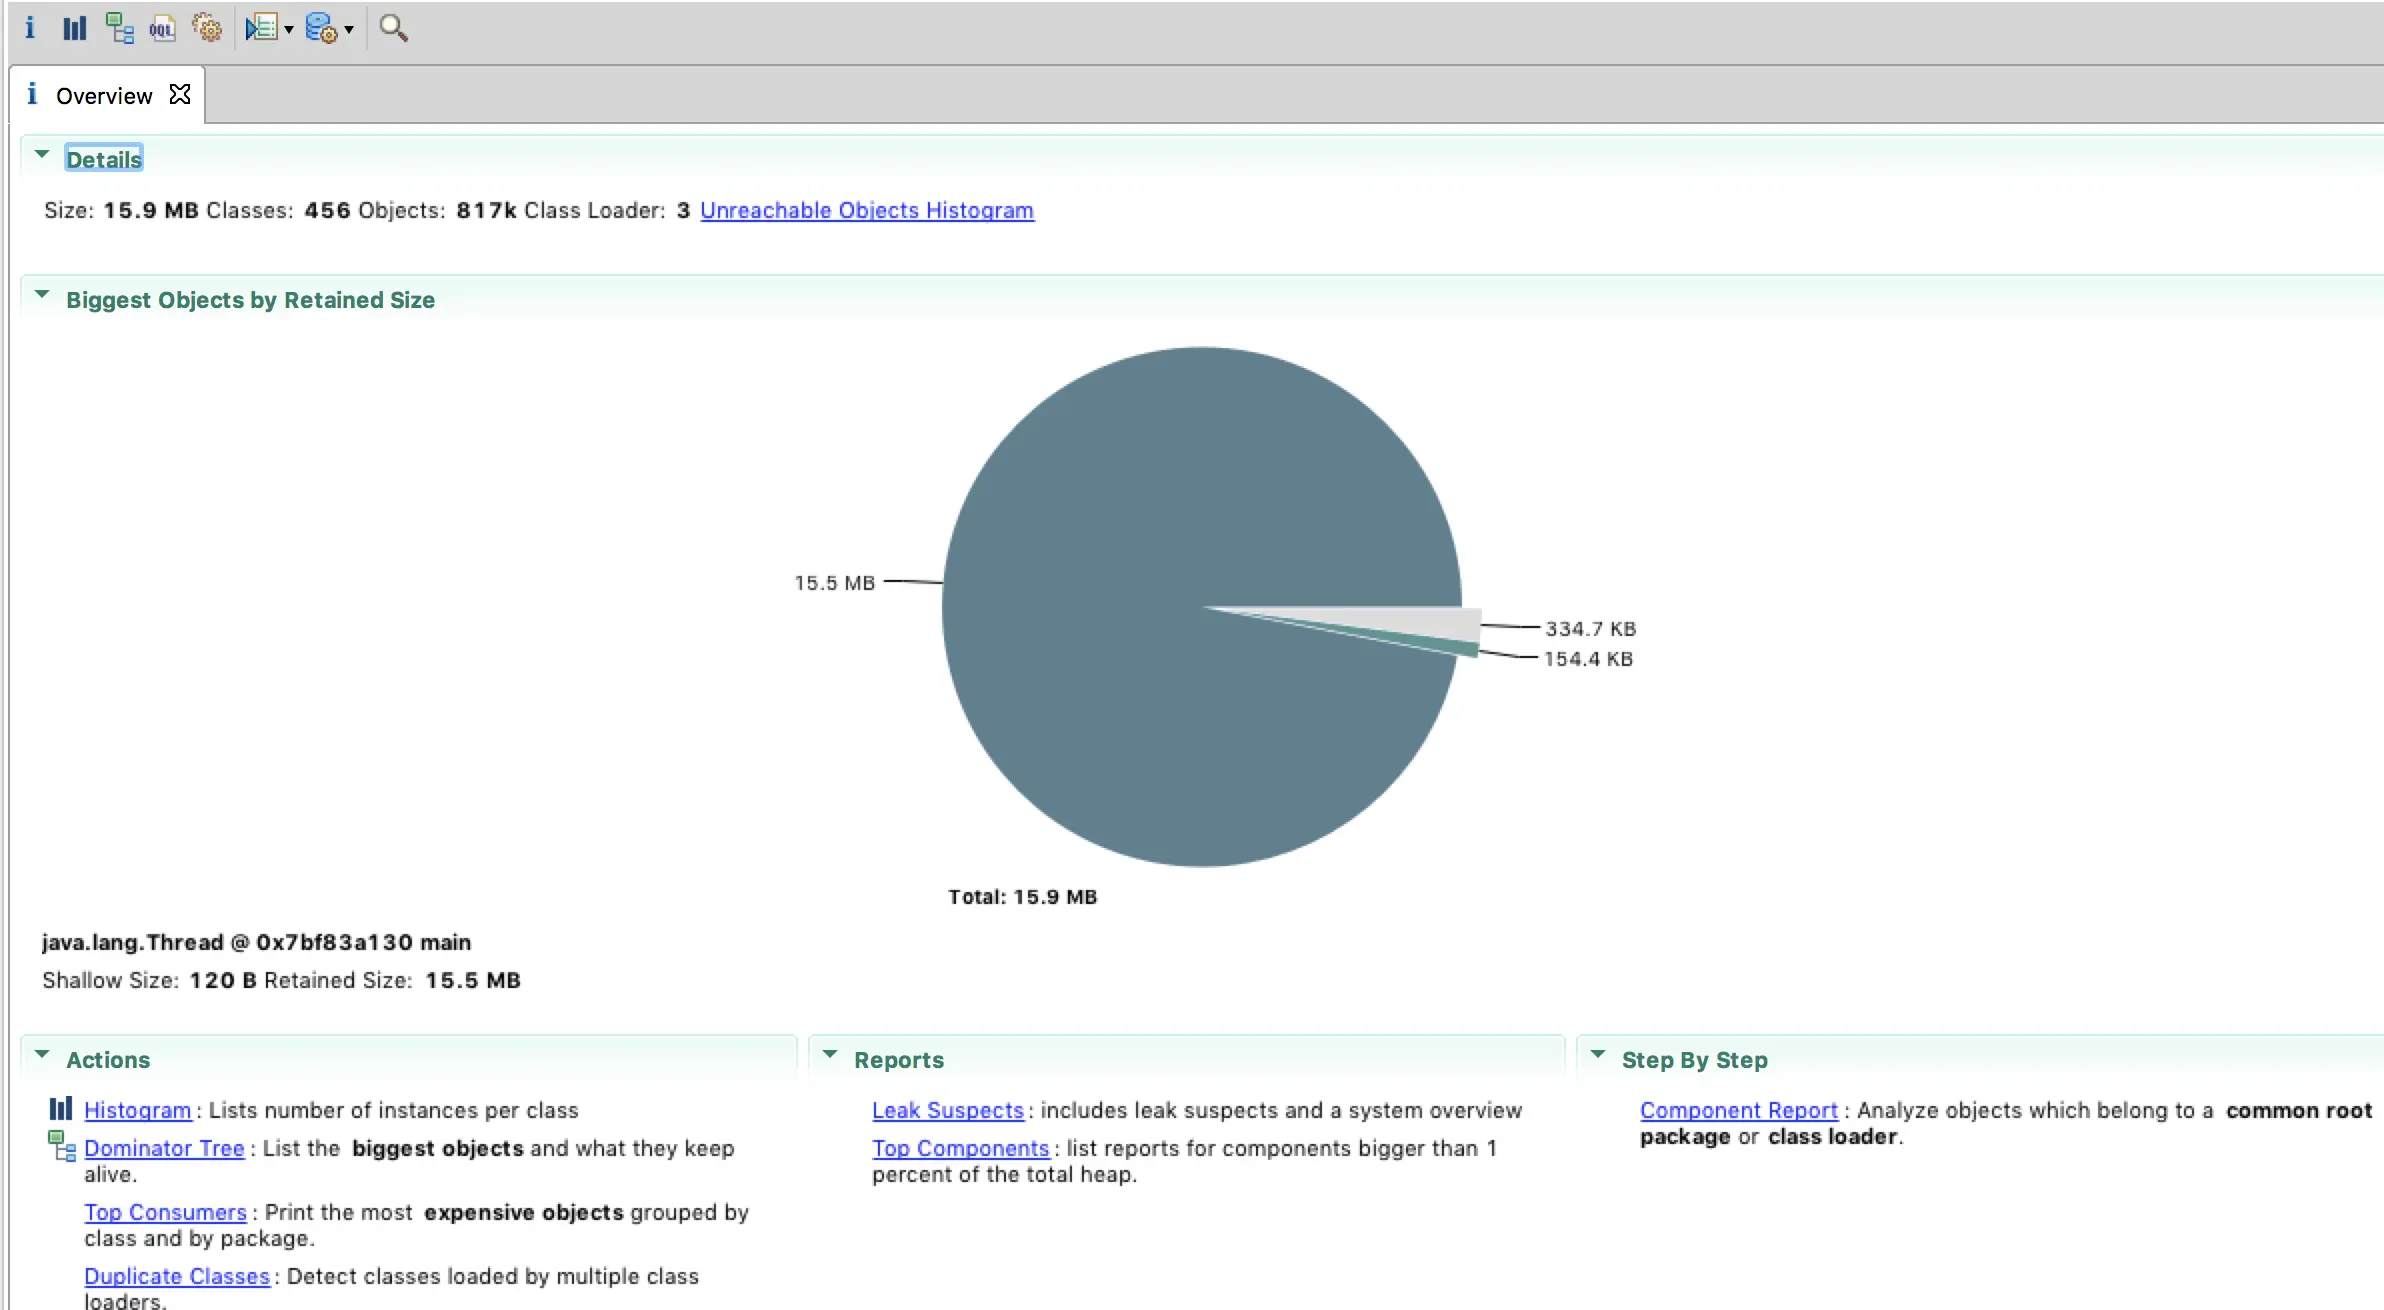Viewport: 2384px width, 1310px height.
Task: Collapse the Actions section
Action: click(x=42, y=1055)
